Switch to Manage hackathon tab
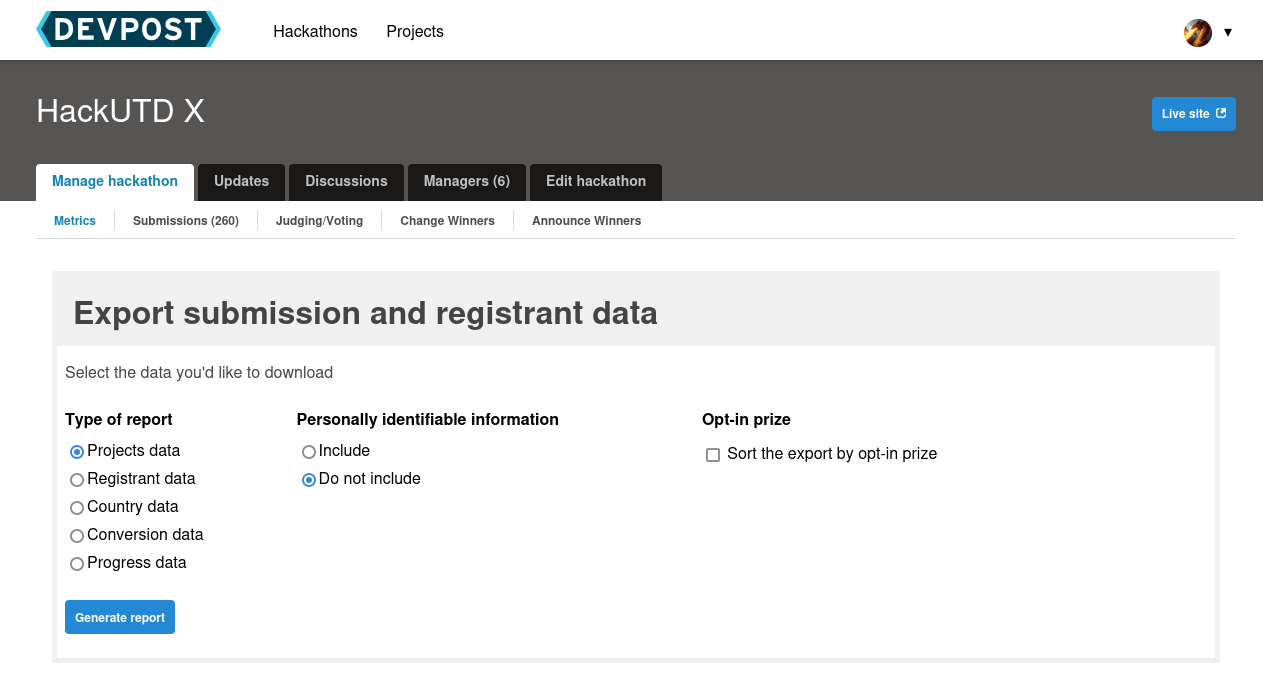This screenshot has width=1263, height=682. point(115,182)
